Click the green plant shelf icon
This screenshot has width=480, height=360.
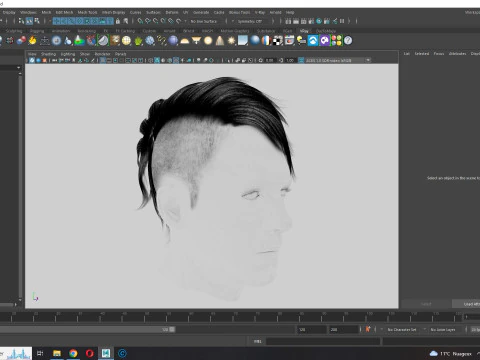pyautogui.click(x=138, y=41)
